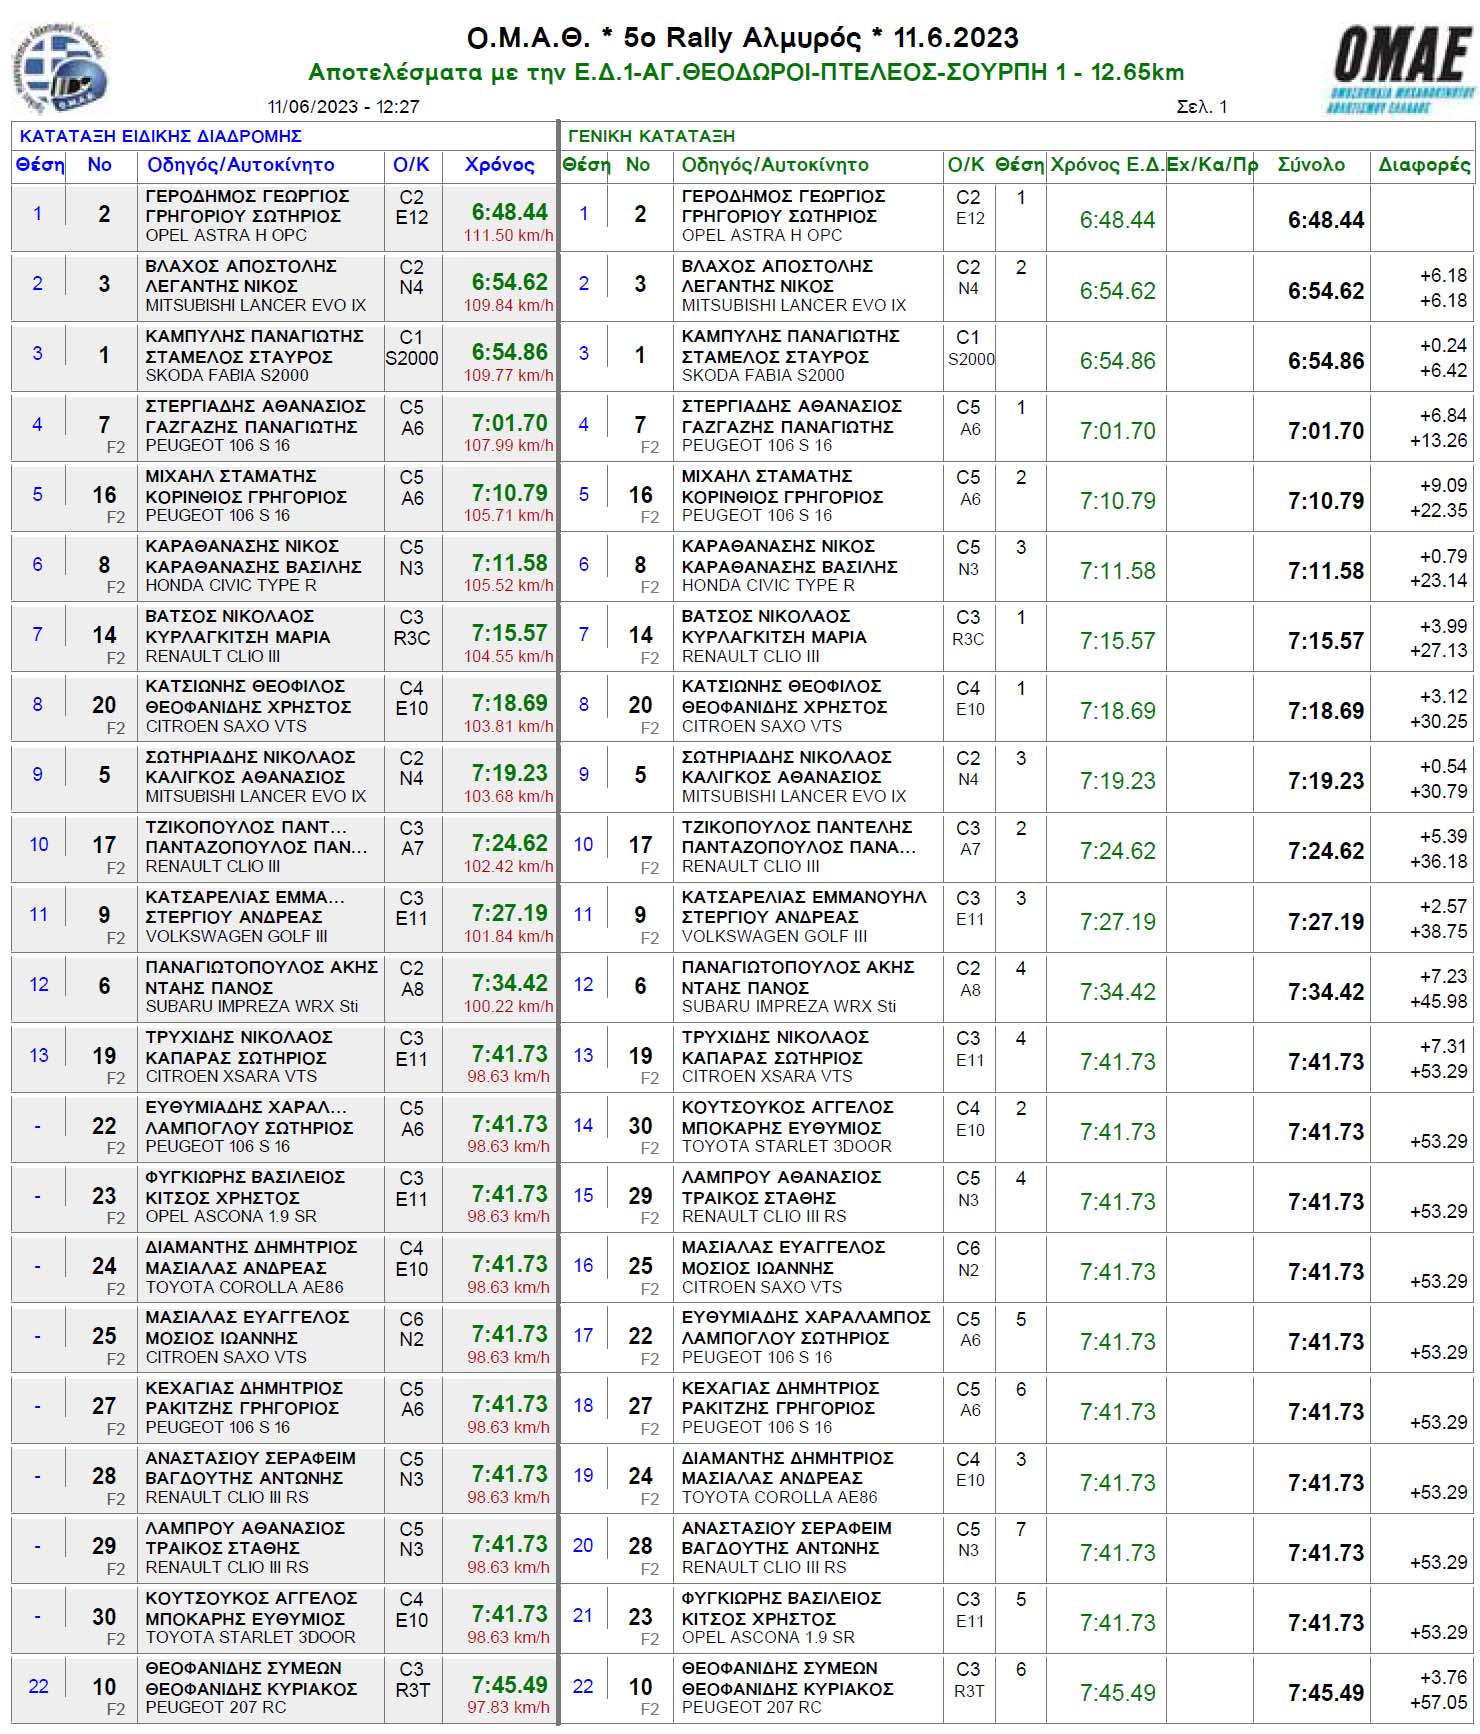Click the OMAE logo in top-right corner
Viewport: 1480px width, 1734px height.
click(x=1402, y=68)
